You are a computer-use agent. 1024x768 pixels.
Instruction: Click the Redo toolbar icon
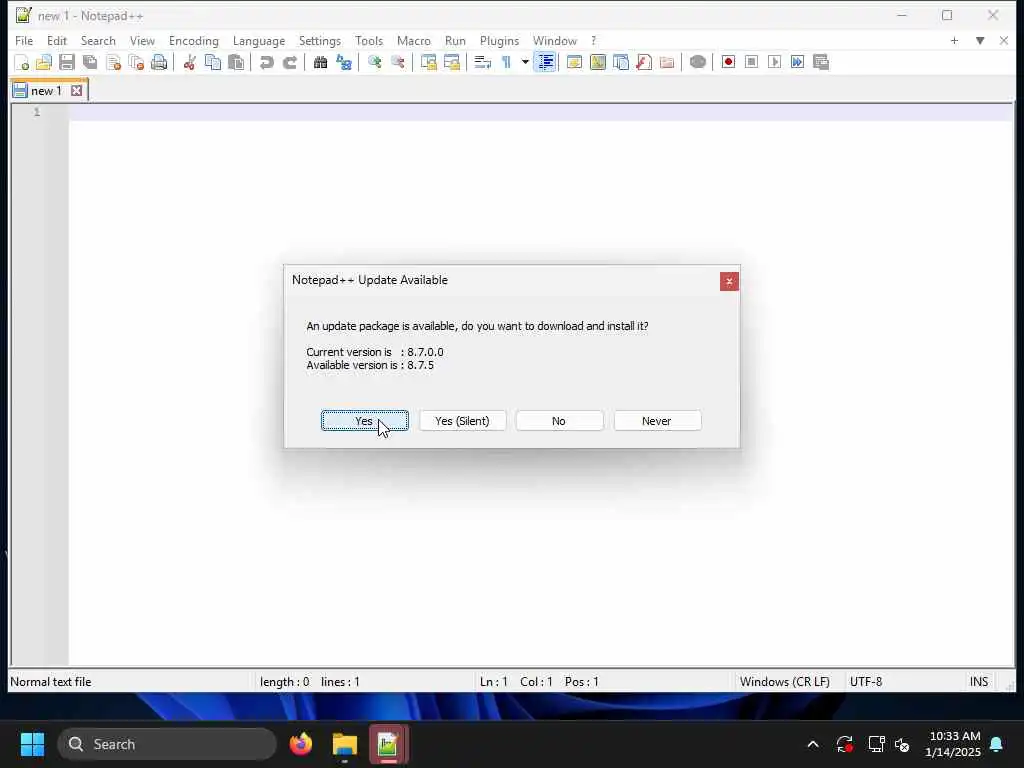point(290,62)
